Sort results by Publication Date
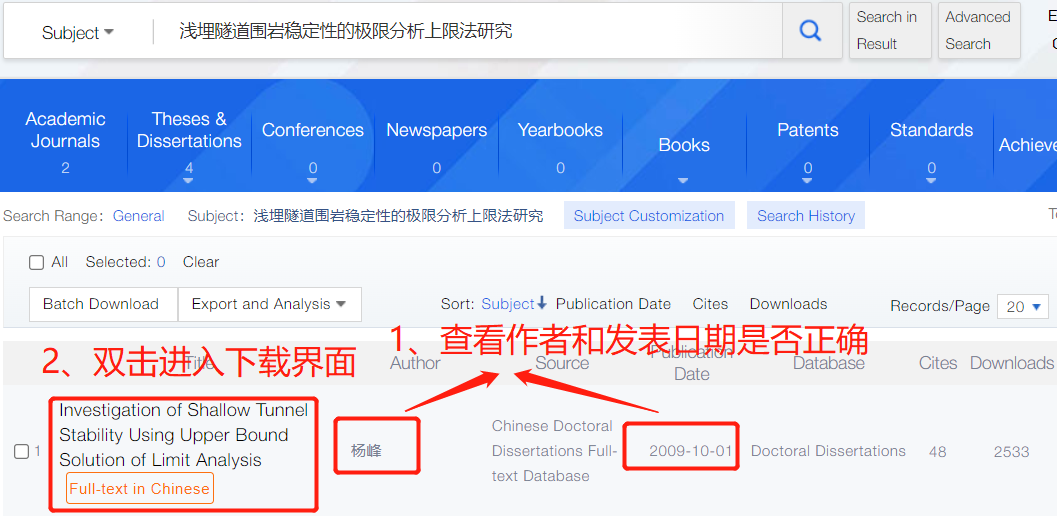Viewport: 1057px width, 526px height. point(613,304)
